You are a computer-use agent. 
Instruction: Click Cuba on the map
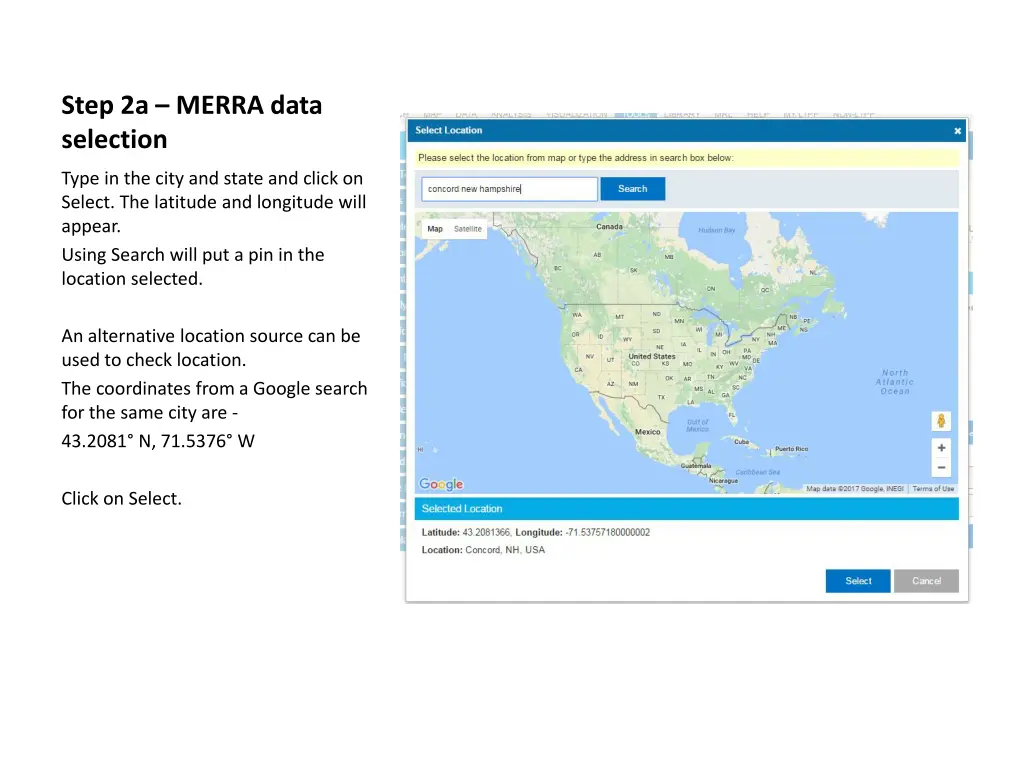[741, 441]
